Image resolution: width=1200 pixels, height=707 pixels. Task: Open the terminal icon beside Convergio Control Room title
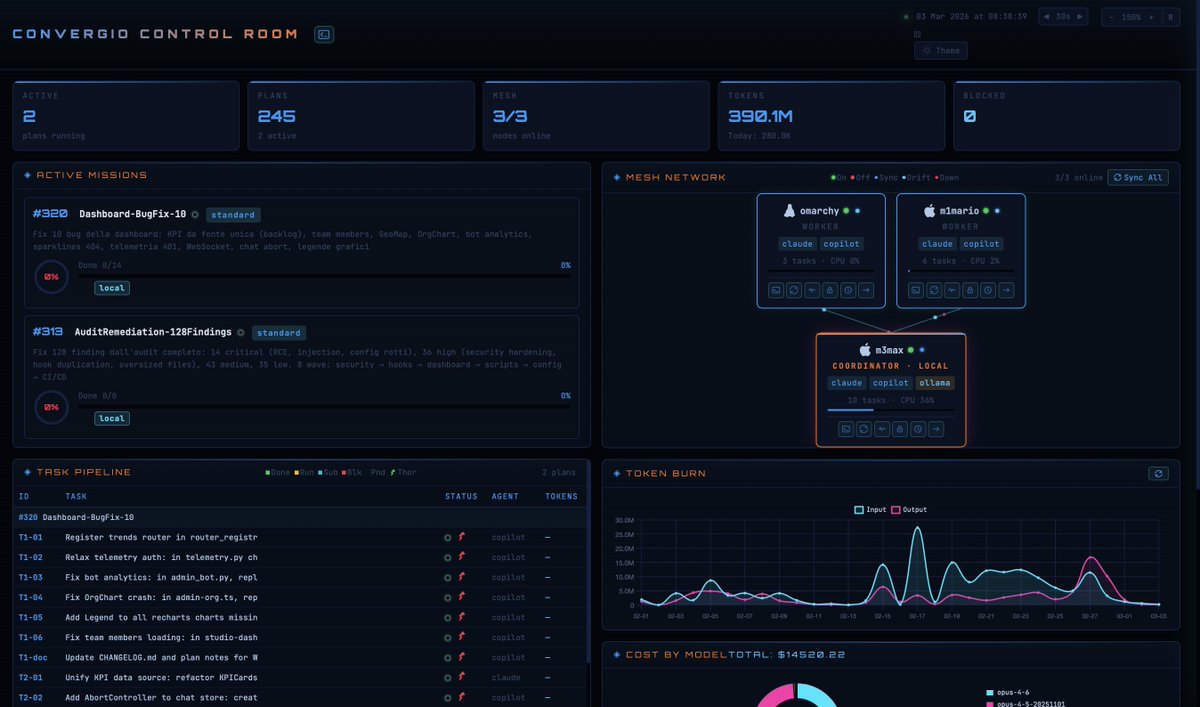[323, 34]
